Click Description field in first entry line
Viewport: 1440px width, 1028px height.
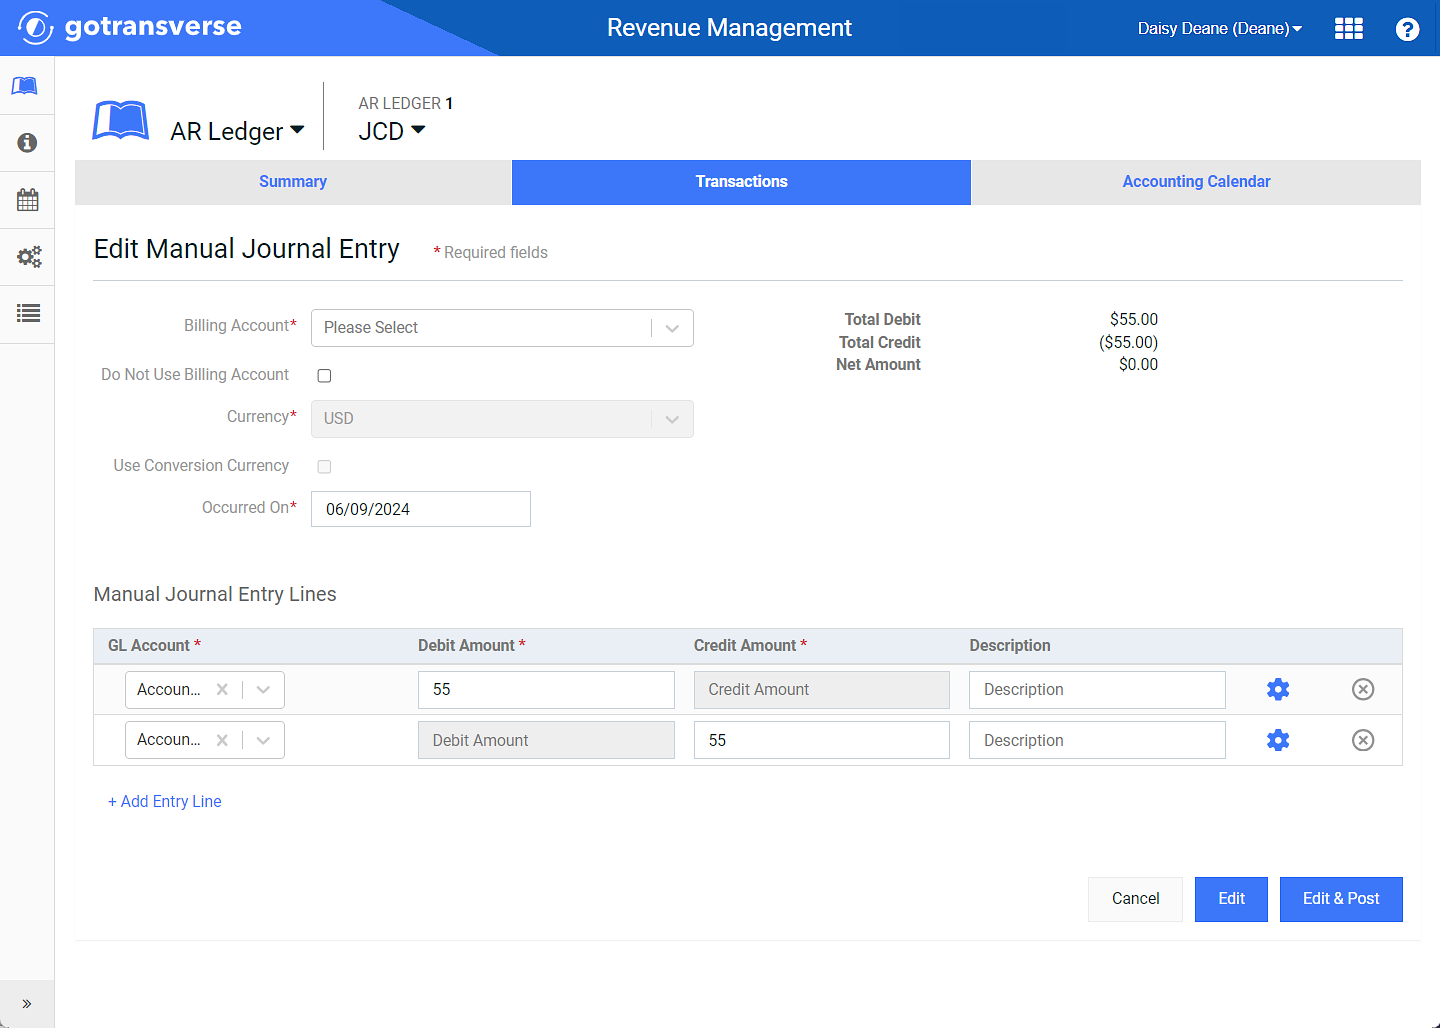(x=1097, y=690)
